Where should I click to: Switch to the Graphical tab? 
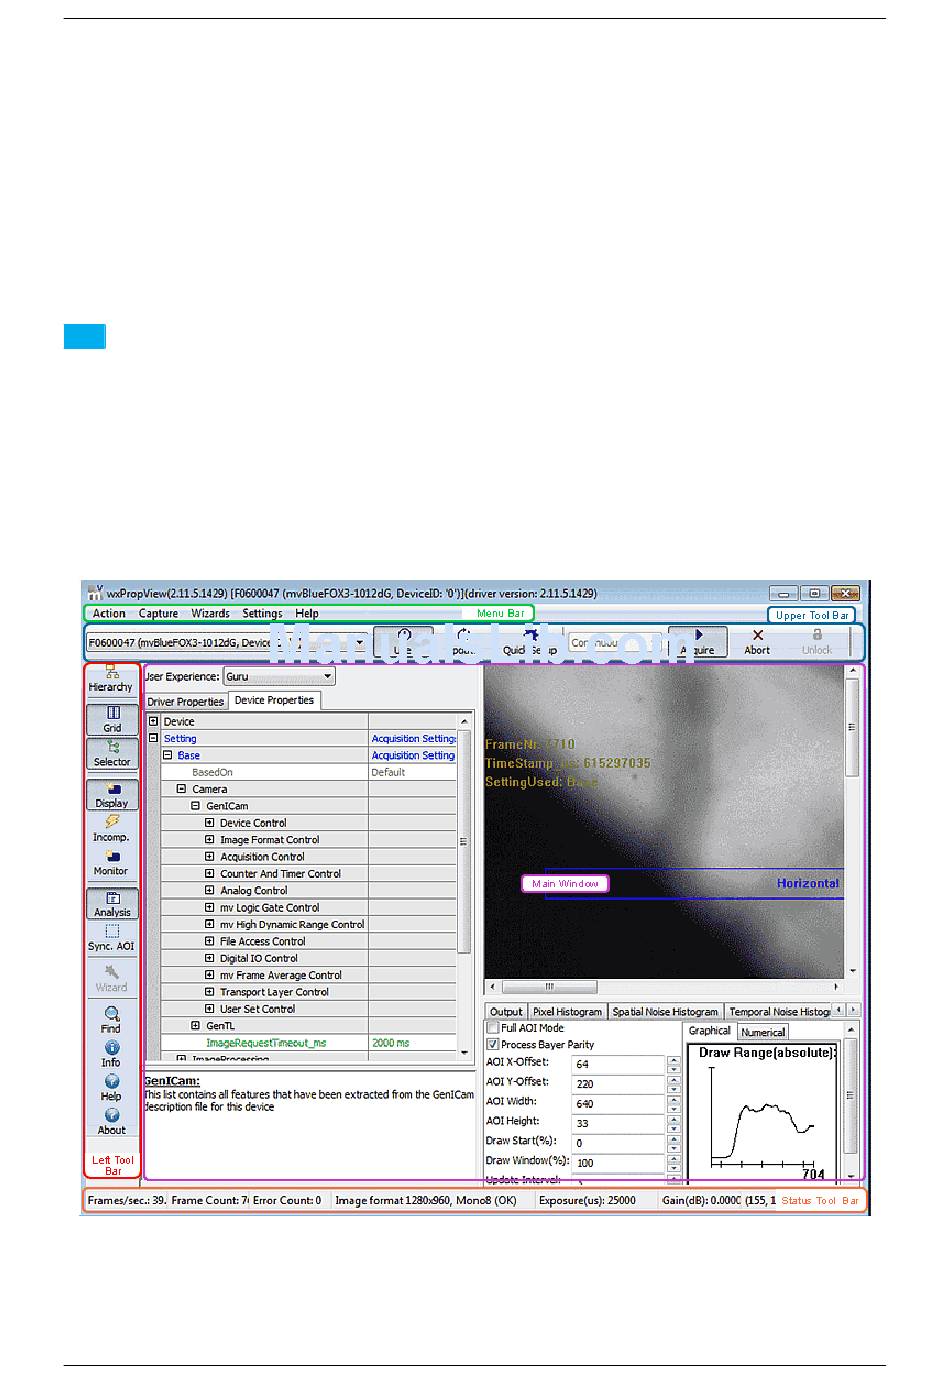(x=710, y=1031)
